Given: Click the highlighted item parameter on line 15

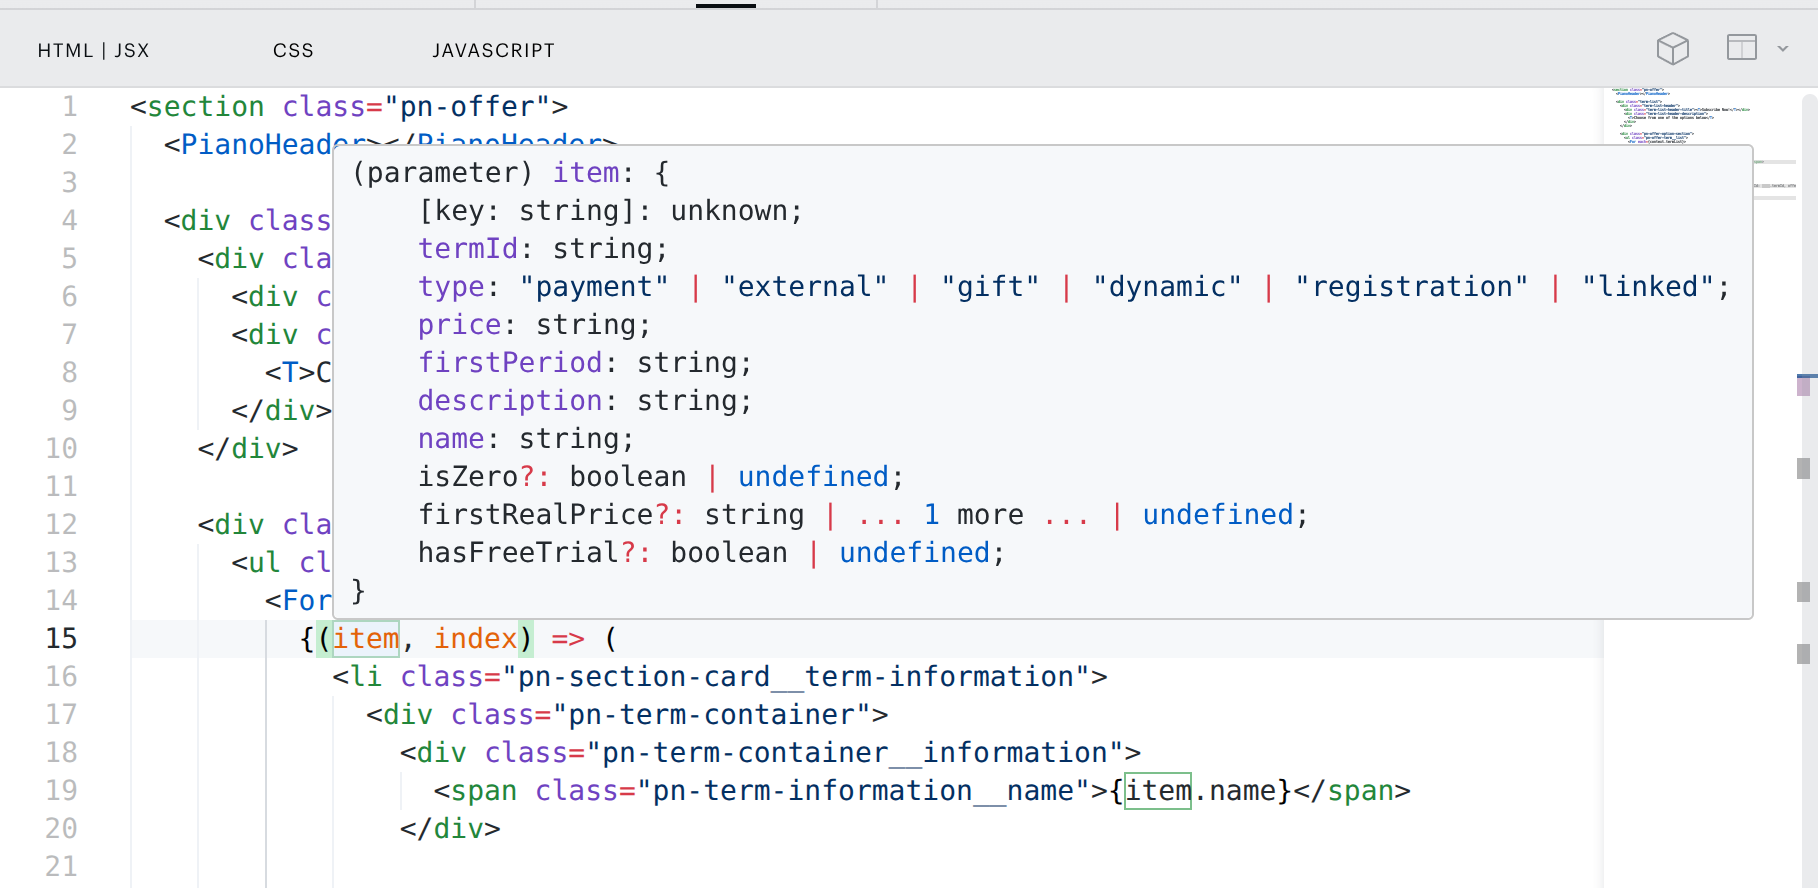Looking at the screenshot, I should 365,638.
